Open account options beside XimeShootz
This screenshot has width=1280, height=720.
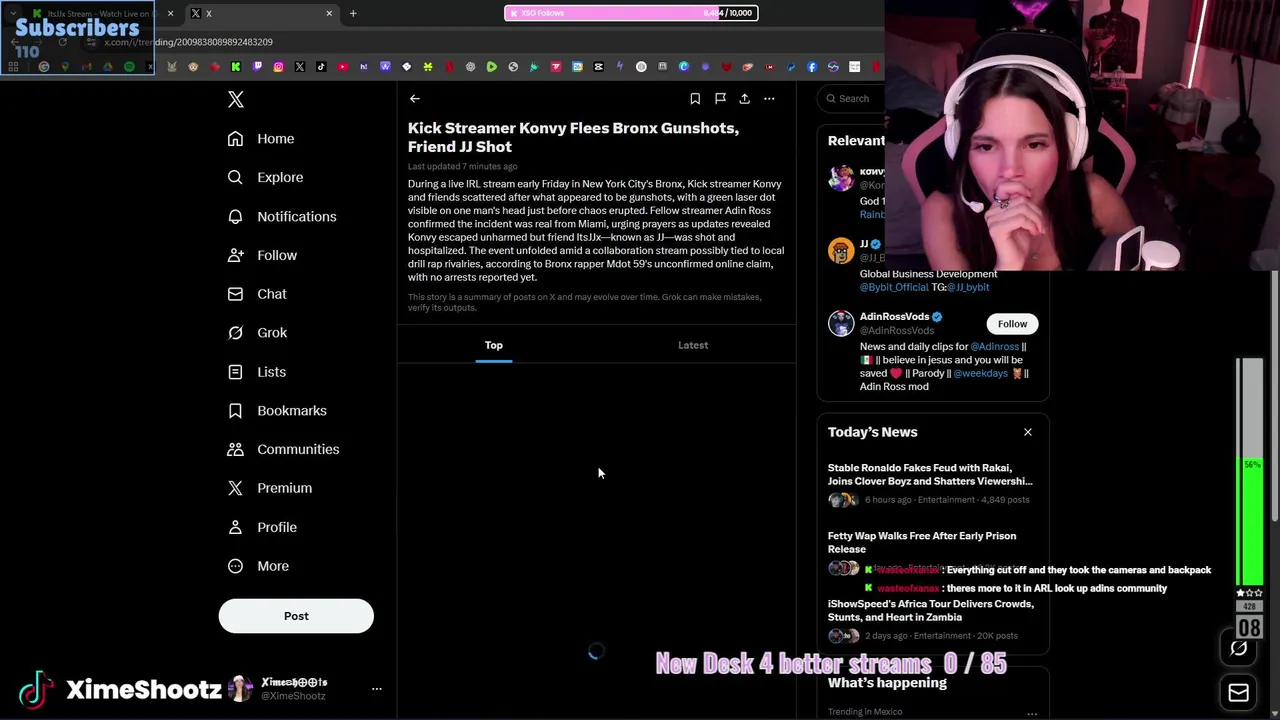click(377, 689)
